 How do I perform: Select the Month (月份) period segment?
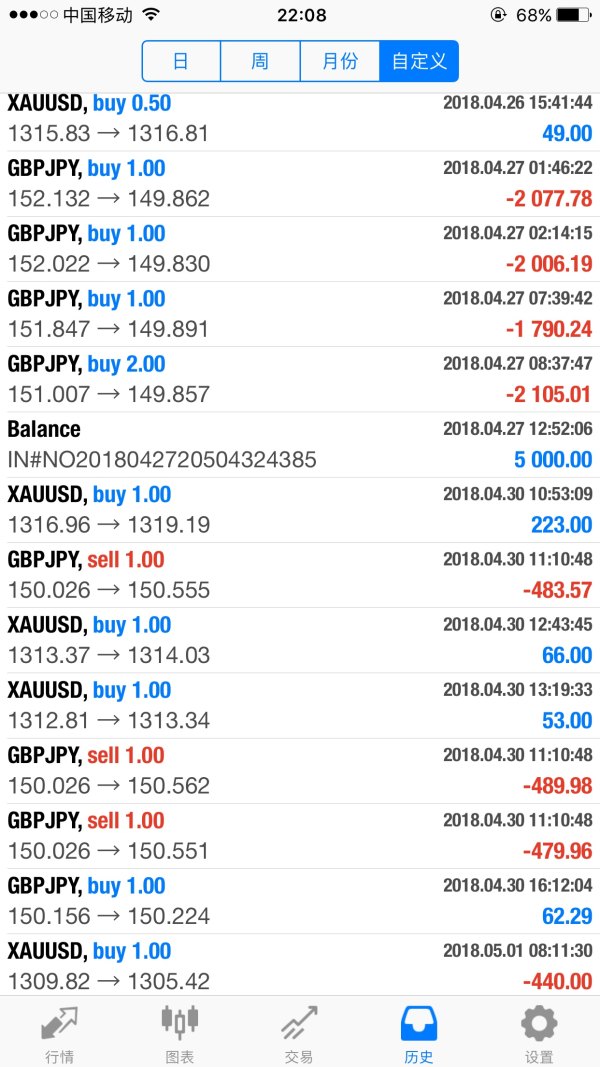pyautogui.click(x=340, y=61)
